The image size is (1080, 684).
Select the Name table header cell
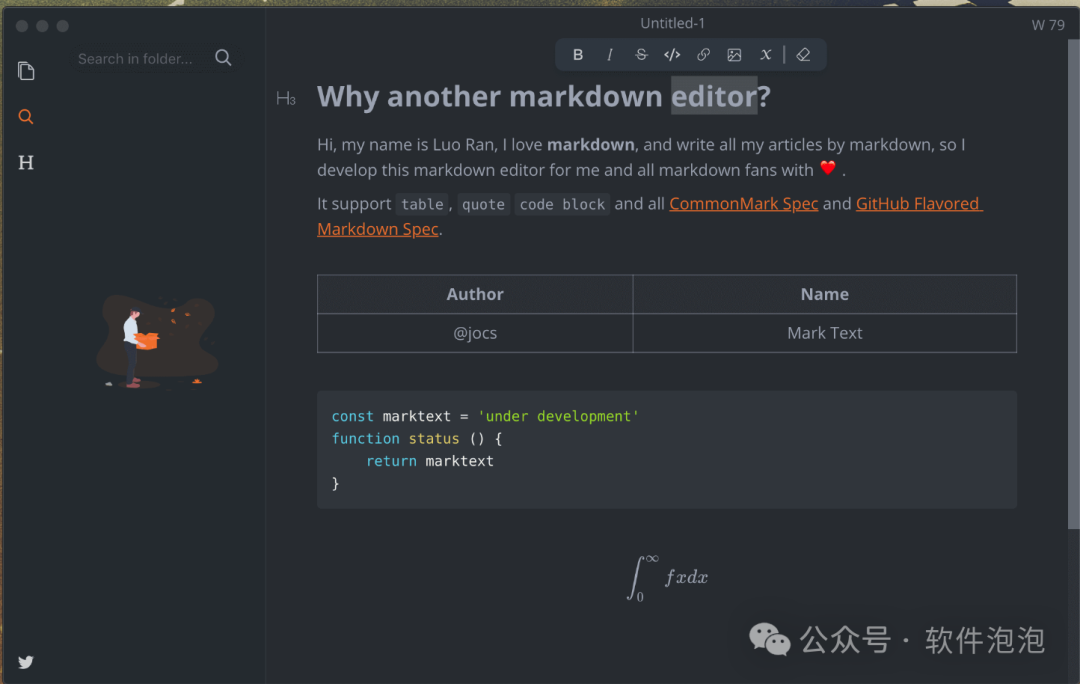tap(824, 294)
